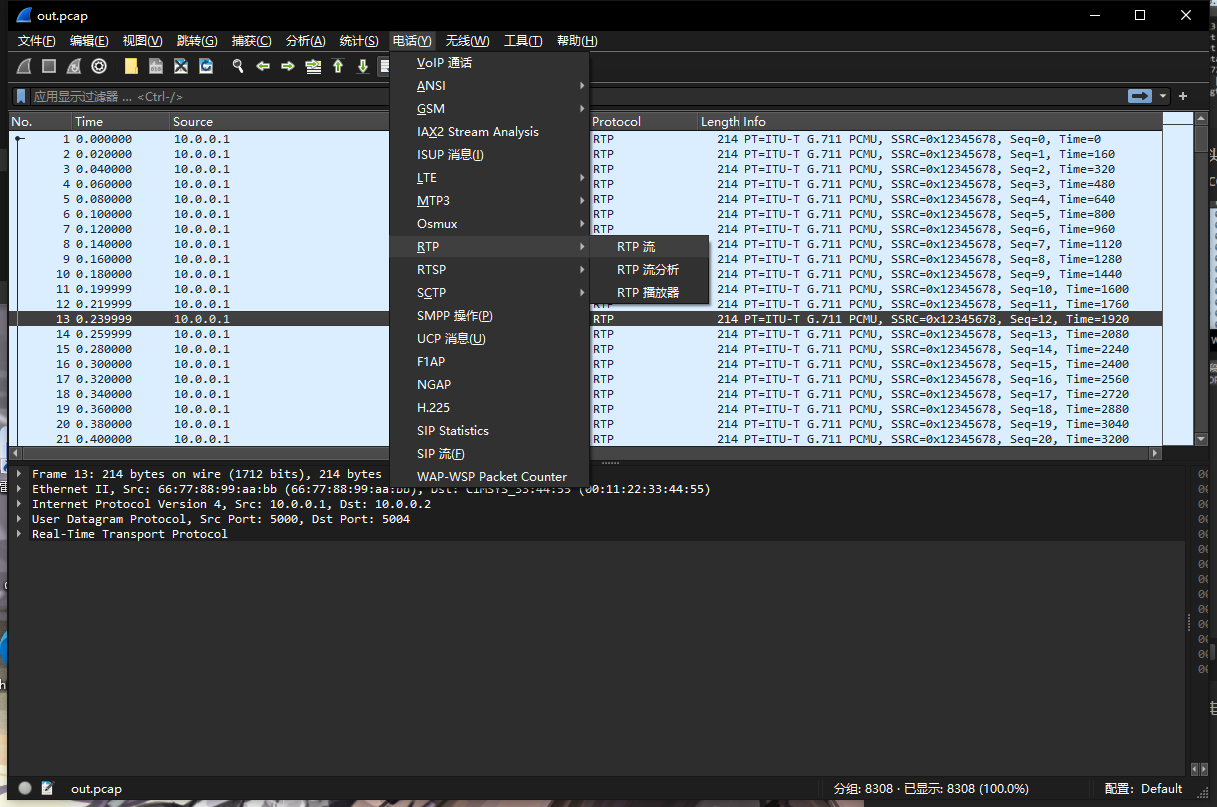Click the stop capture square icon
The height and width of the screenshot is (807, 1217).
[49, 66]
